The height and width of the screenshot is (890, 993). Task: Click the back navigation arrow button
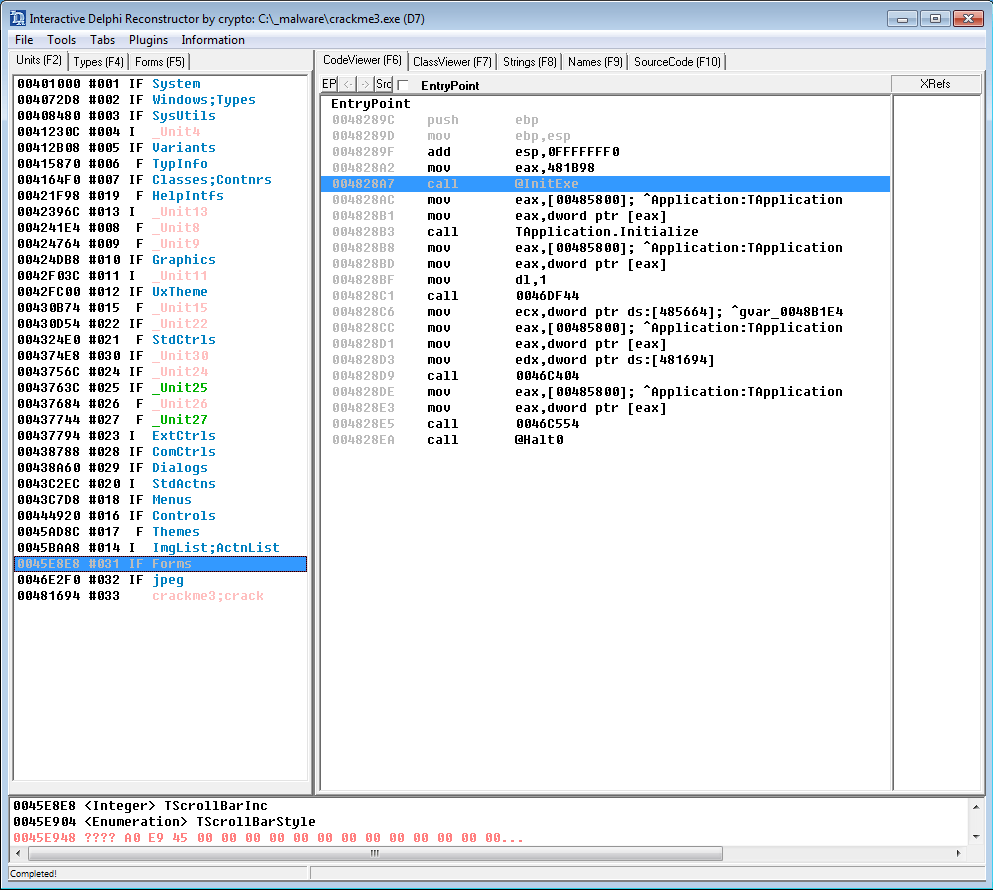[348, 85]
